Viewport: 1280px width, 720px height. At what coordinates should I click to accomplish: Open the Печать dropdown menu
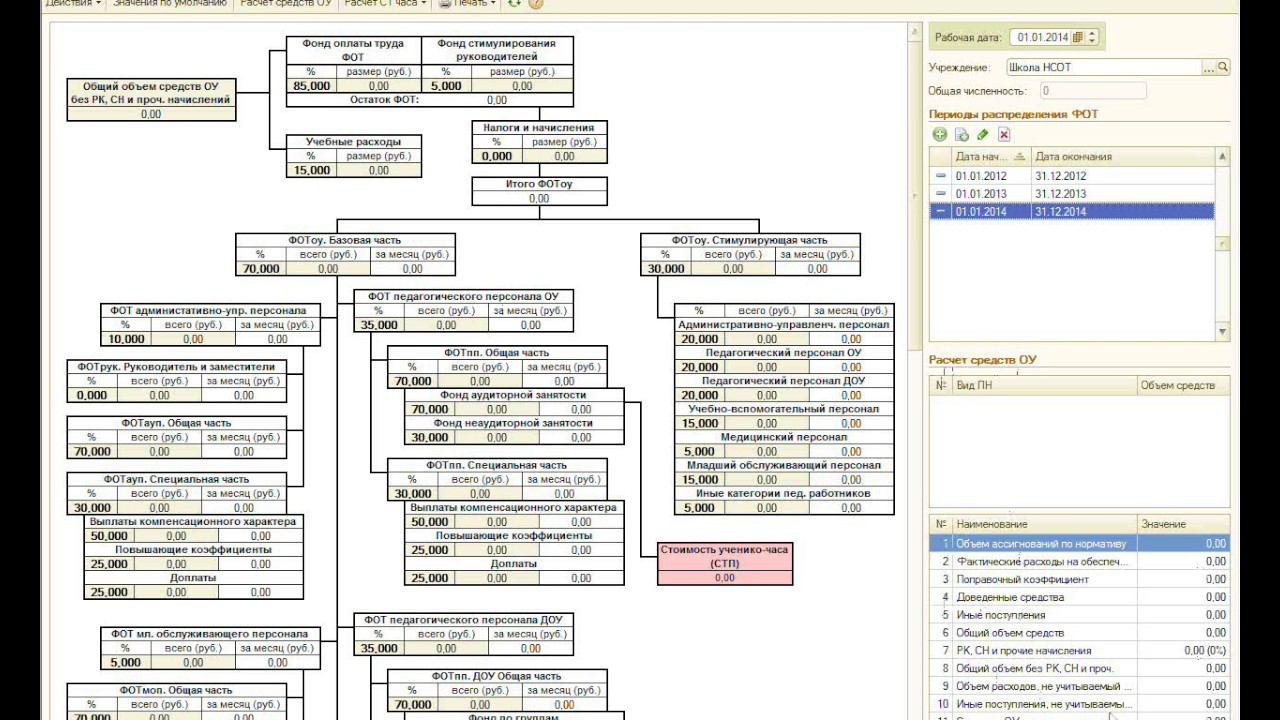coord(469,3)
